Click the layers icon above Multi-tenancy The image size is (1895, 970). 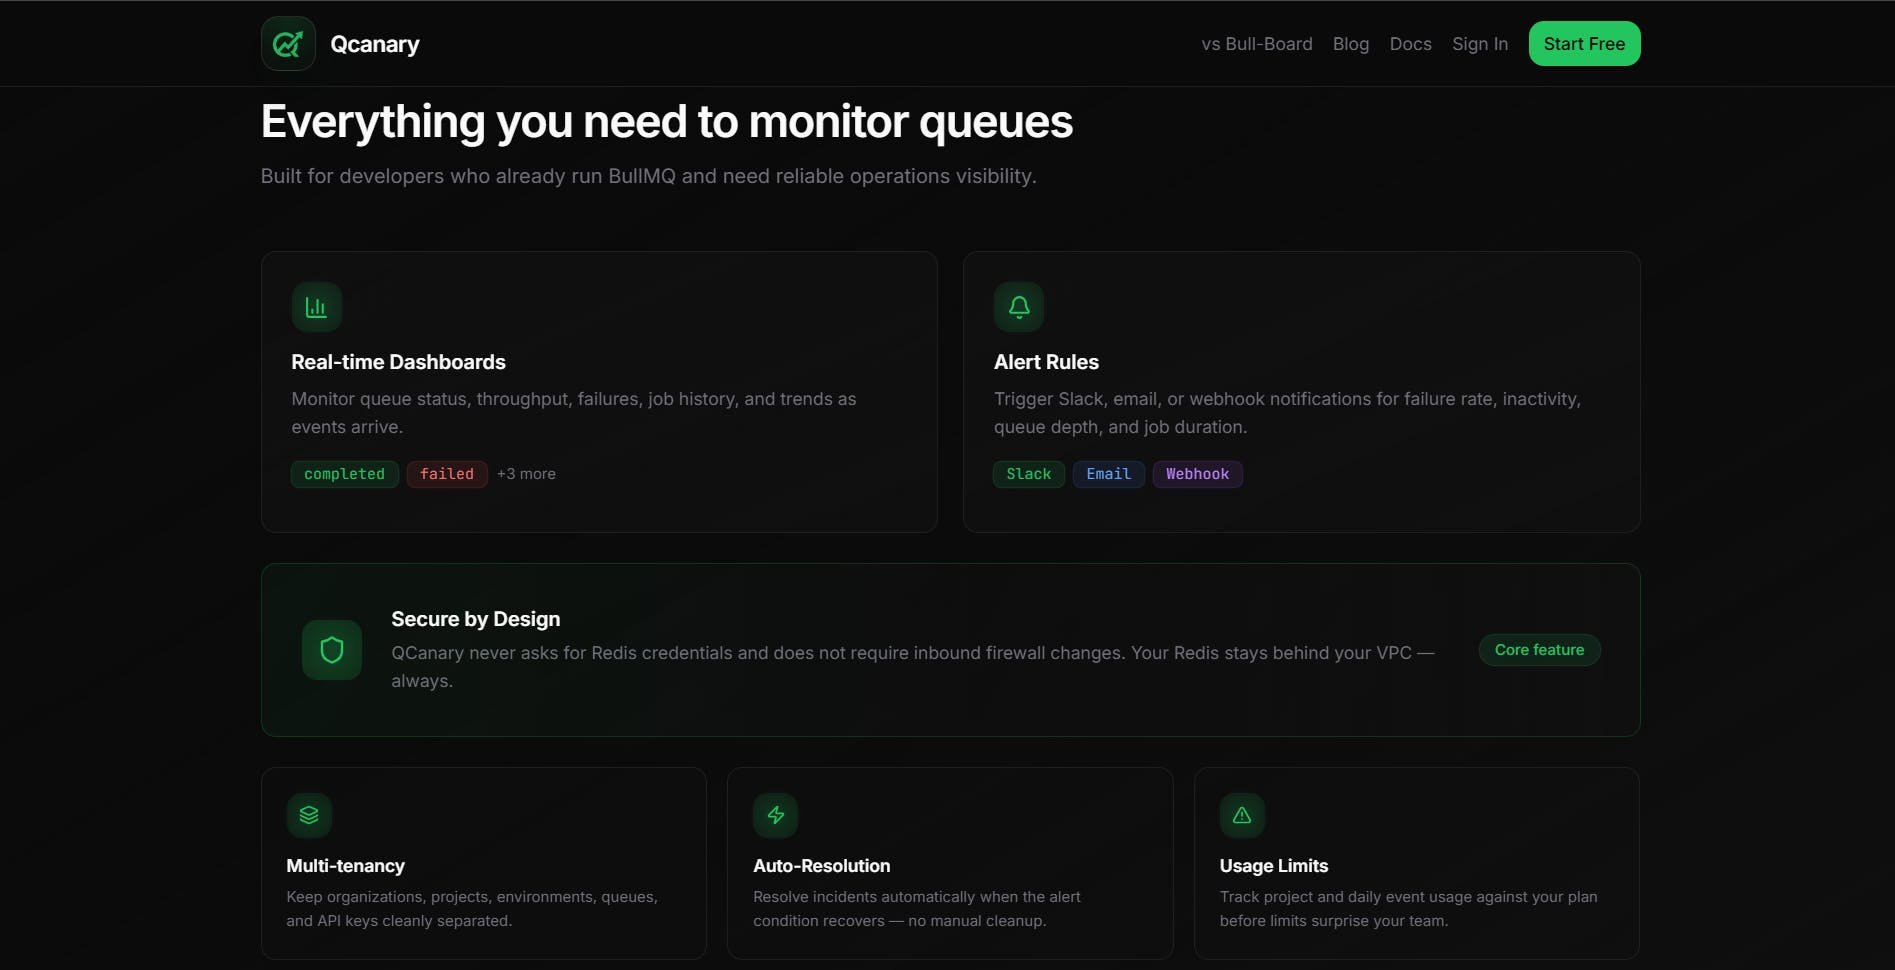click(x=309, y=815)
